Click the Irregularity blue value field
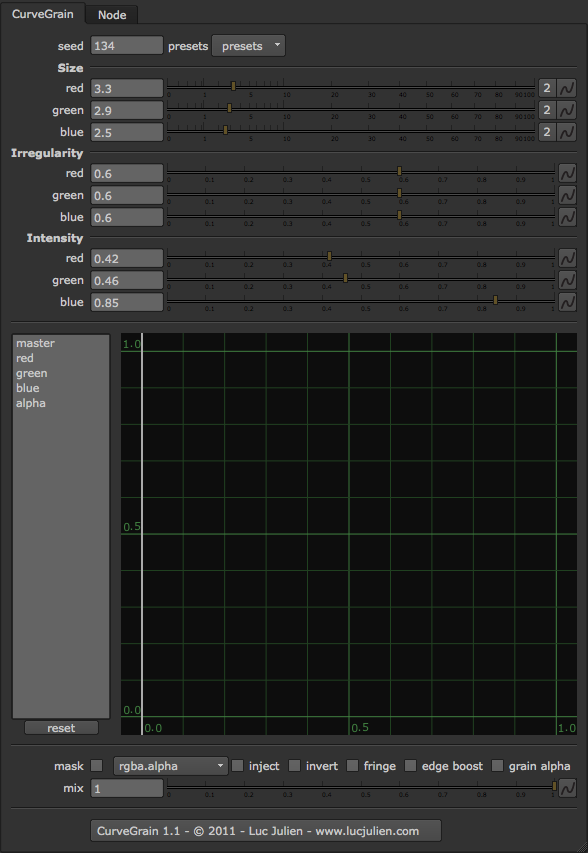Screen dimensions: 588x853 (127, 217)
